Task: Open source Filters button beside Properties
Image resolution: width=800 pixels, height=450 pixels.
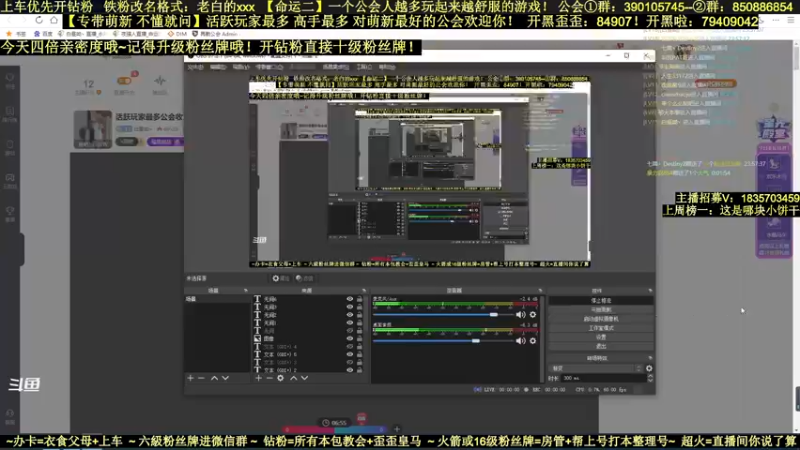Action: point(305,279)
